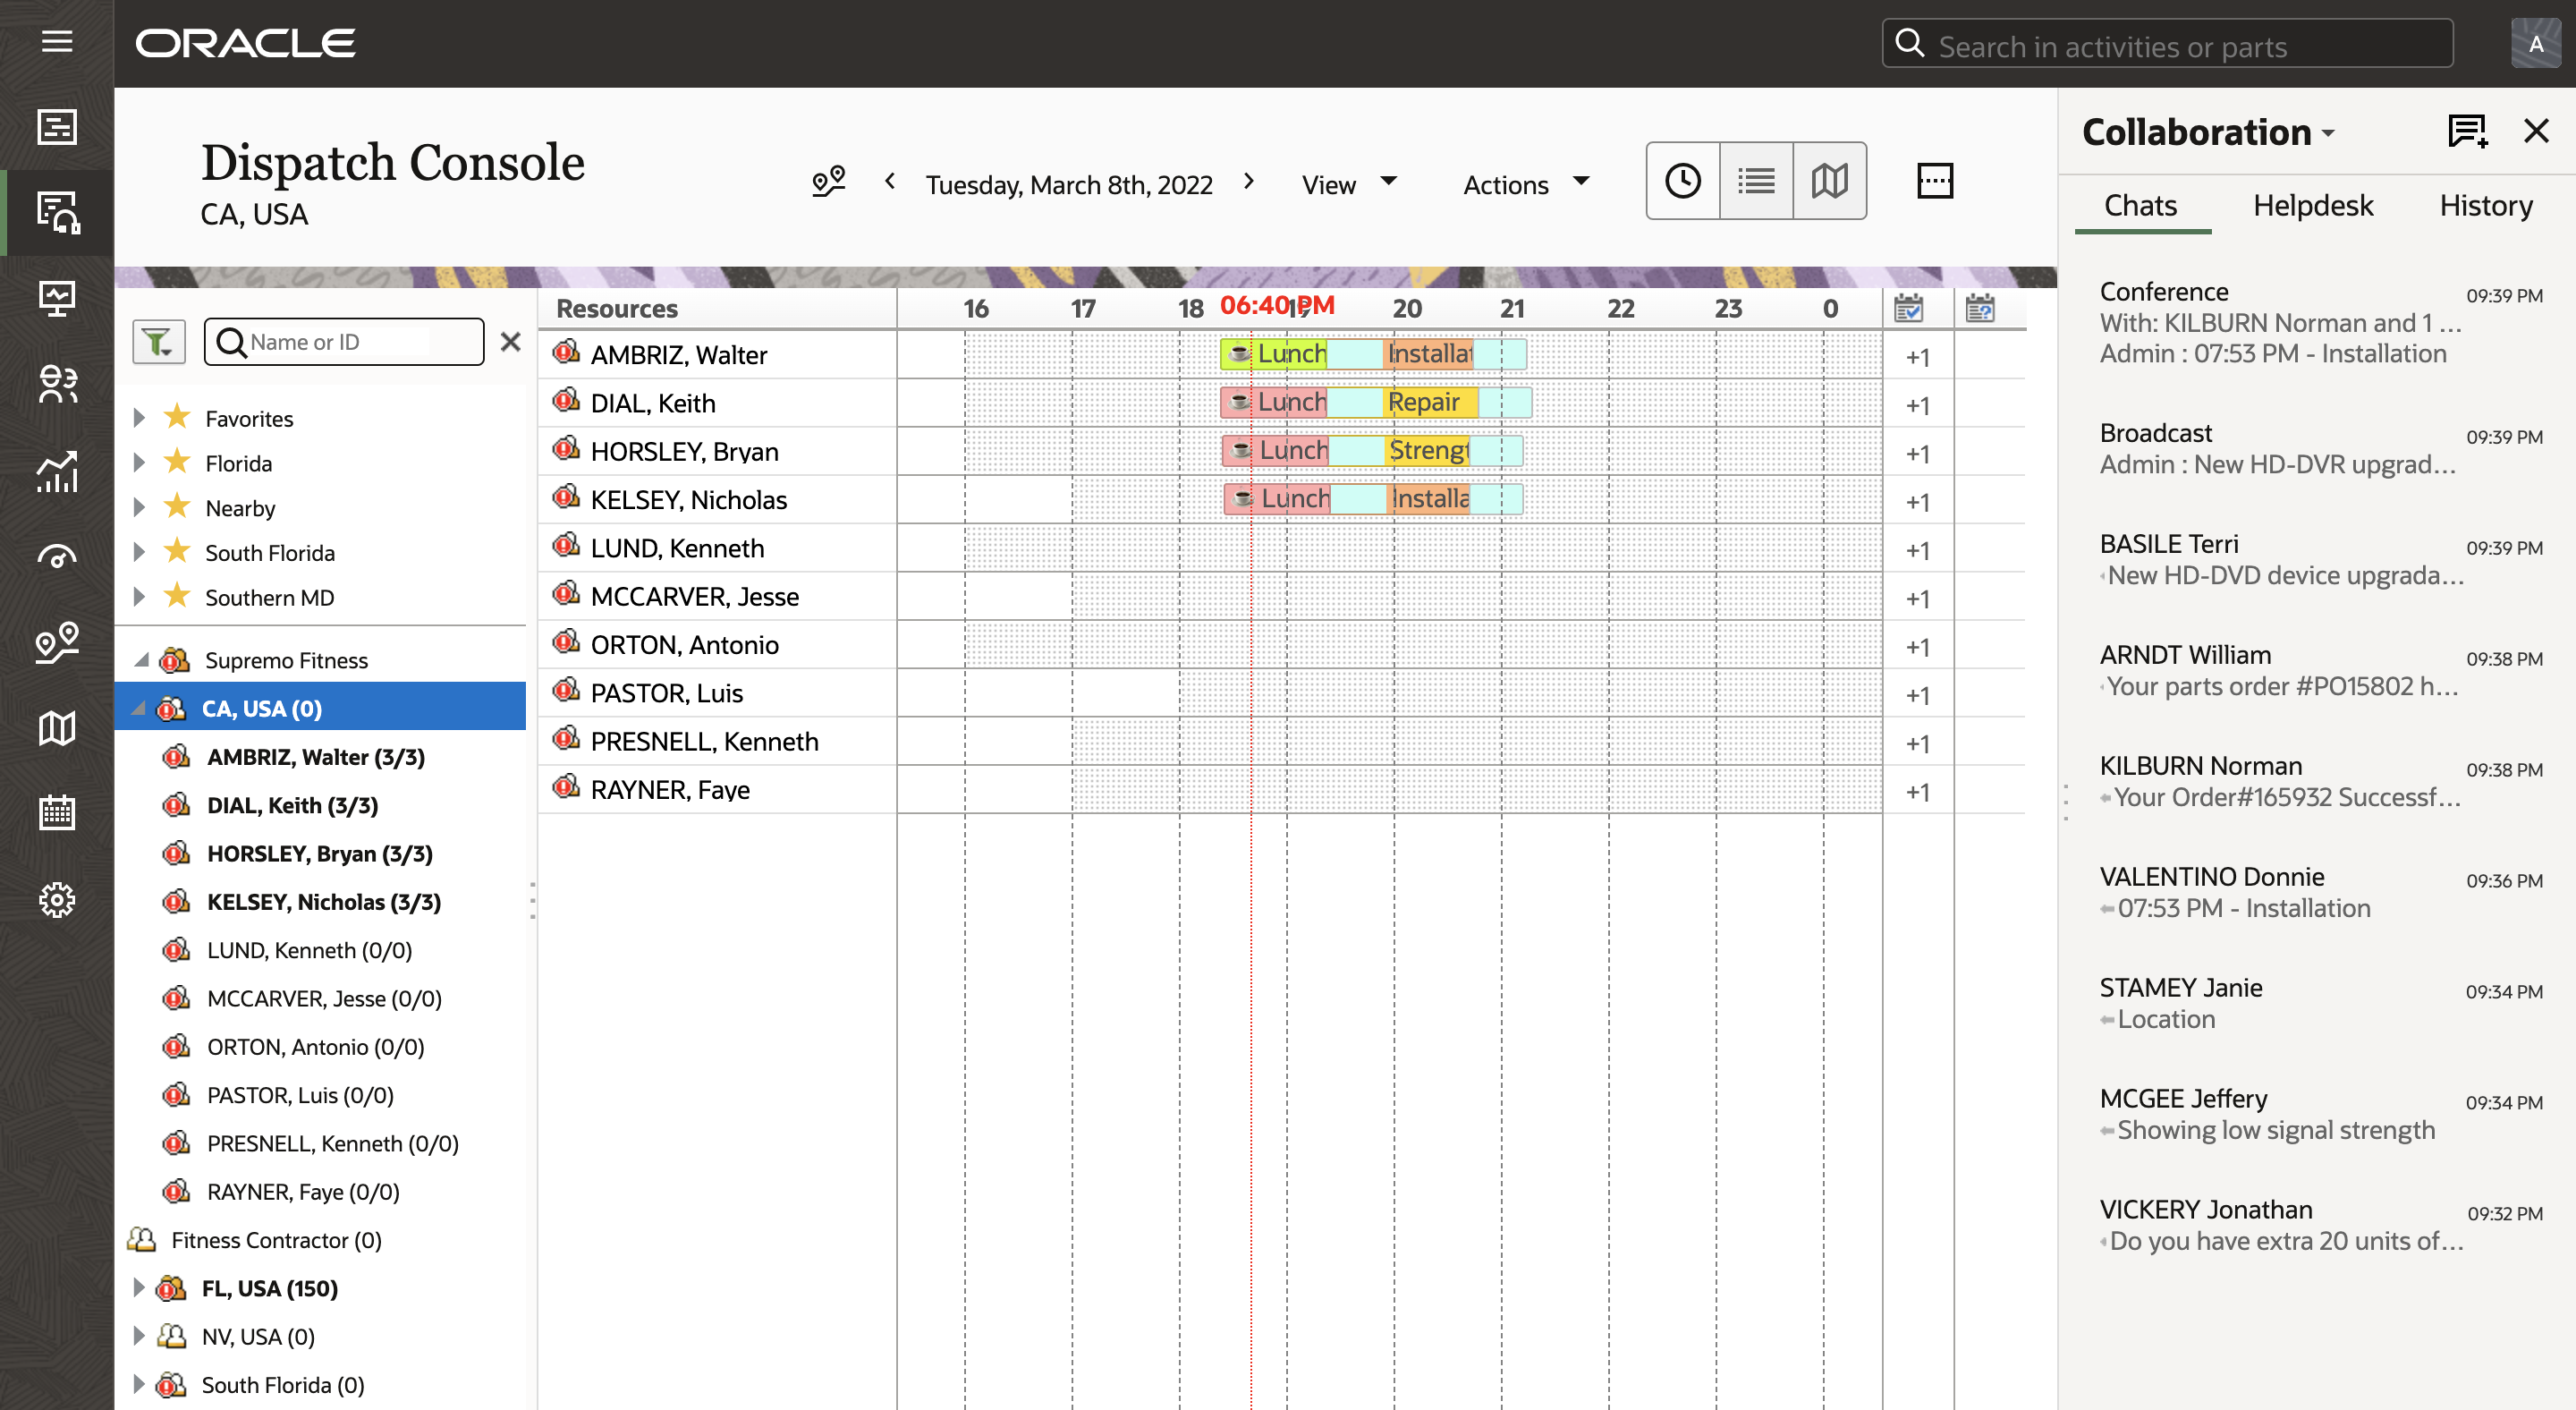The height and width of the screenshot is (1410, 2576).
Task: Clear the resource search with the X
Action: 510,341
